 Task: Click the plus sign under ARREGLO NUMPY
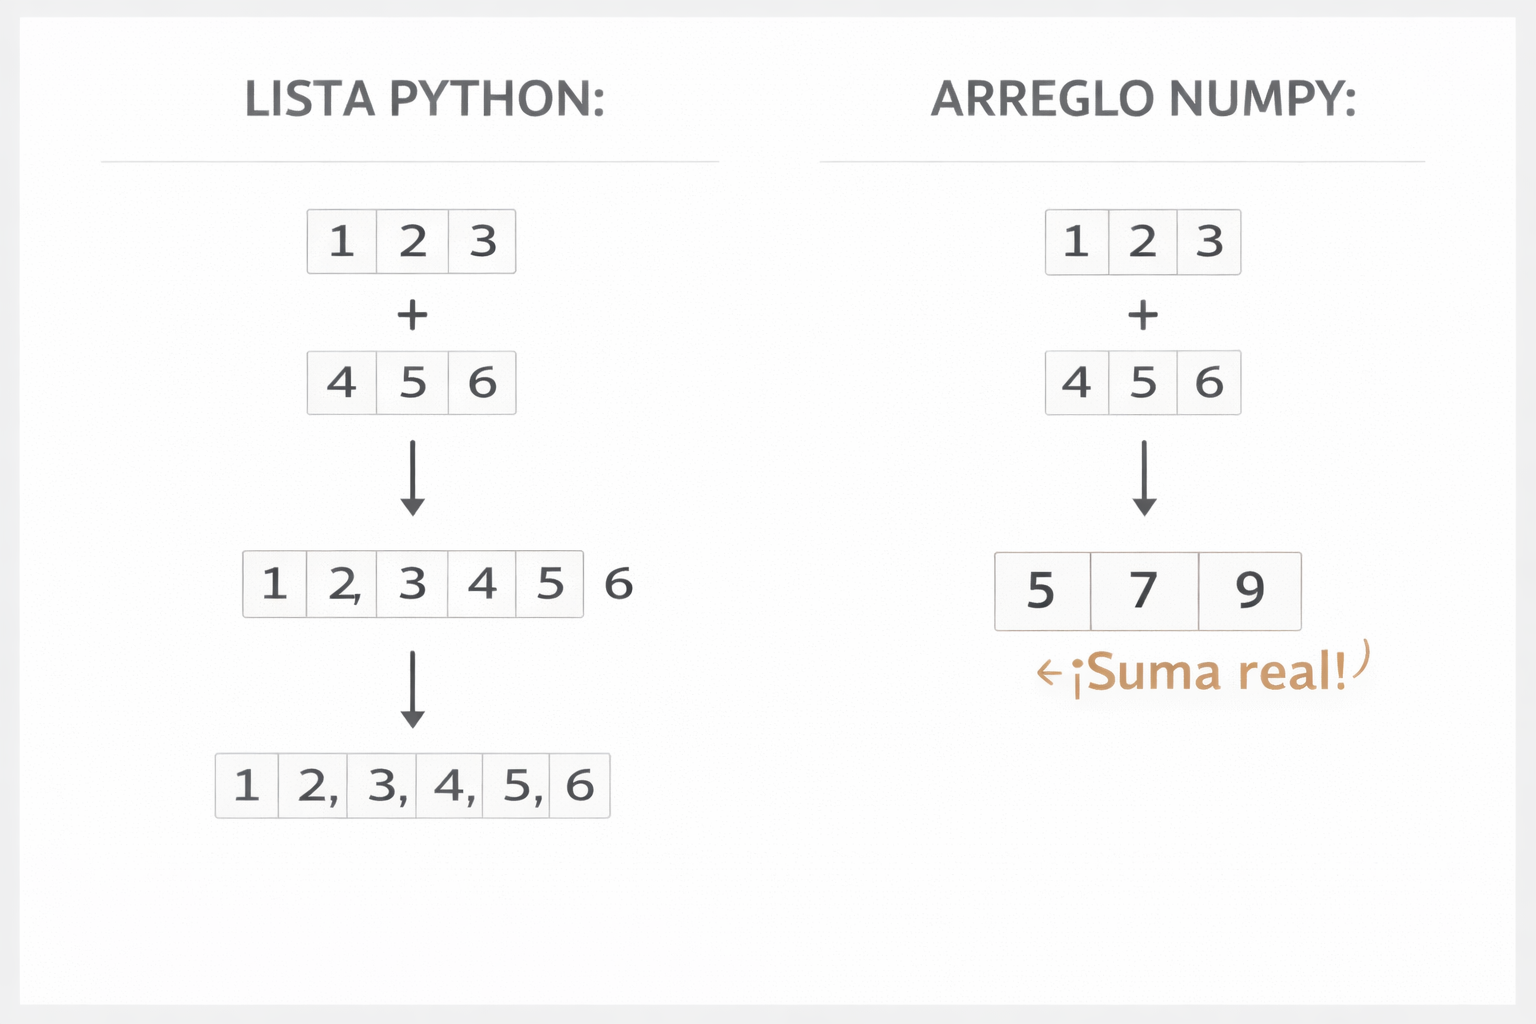[x=1143, y=316]
